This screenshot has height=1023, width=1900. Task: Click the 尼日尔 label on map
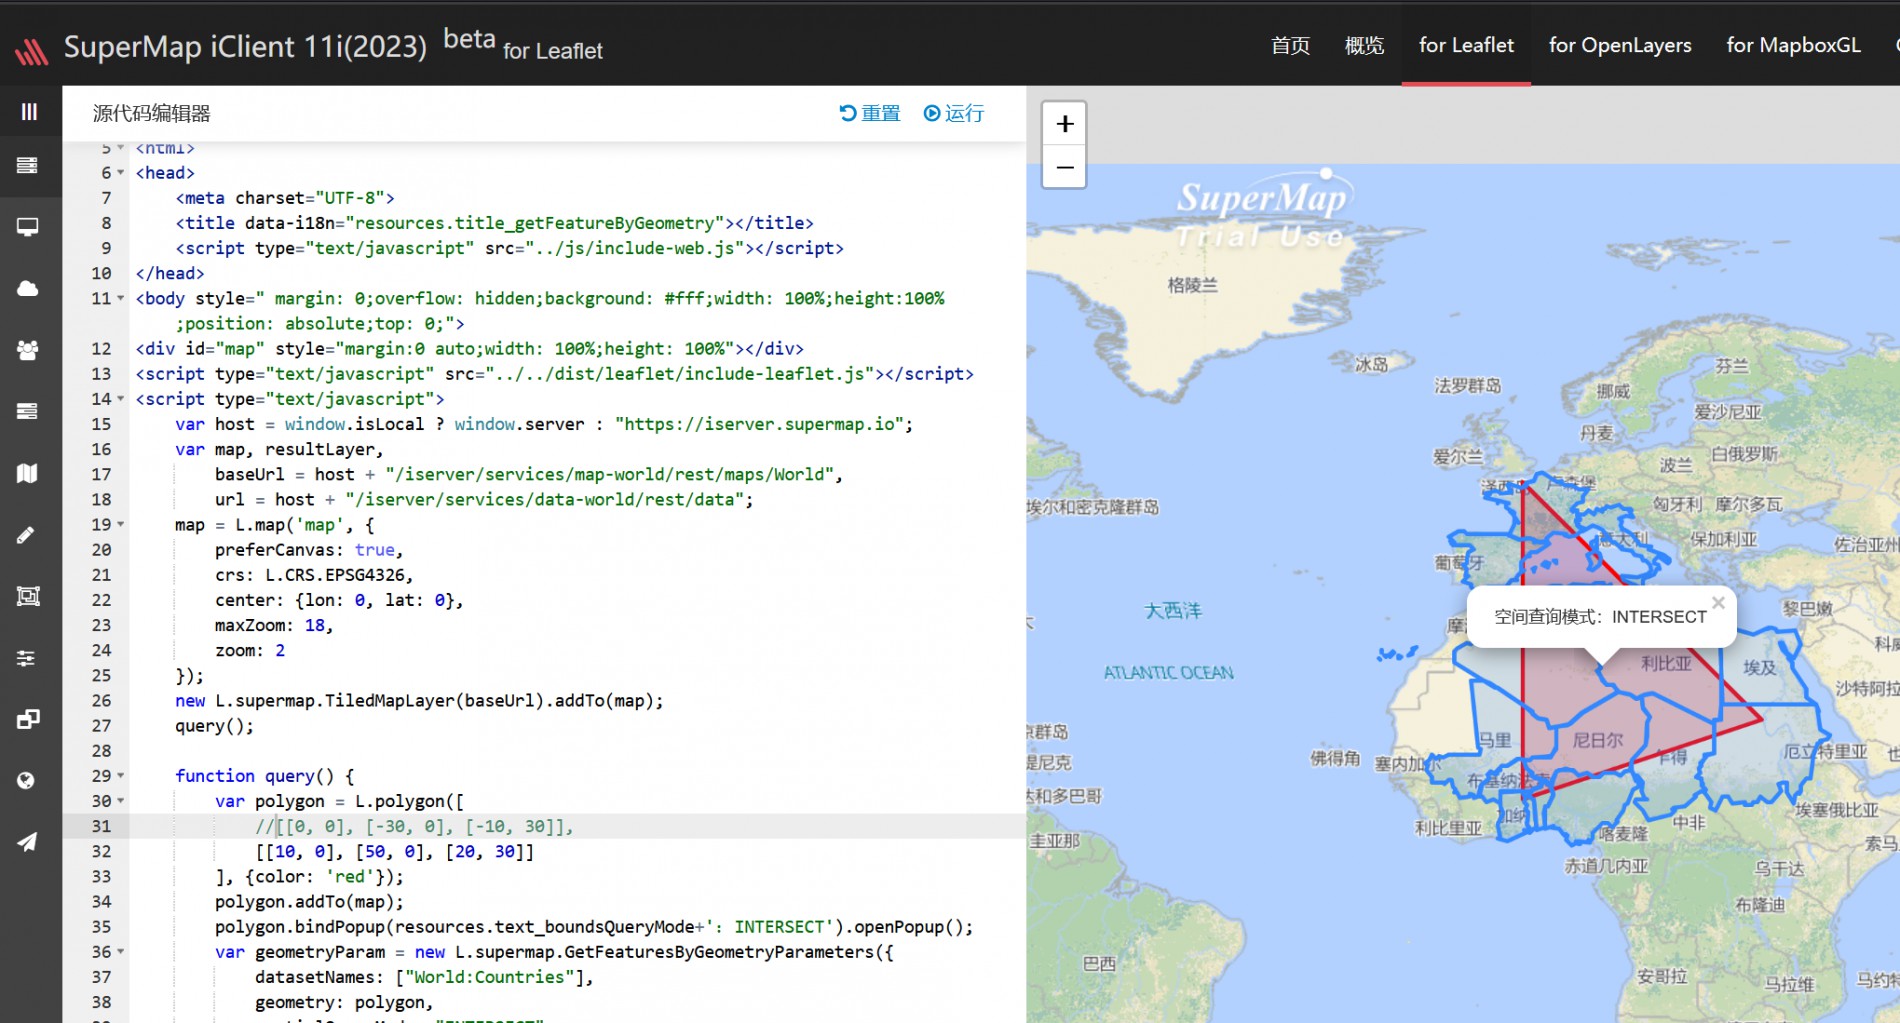tap(1598, 740)
